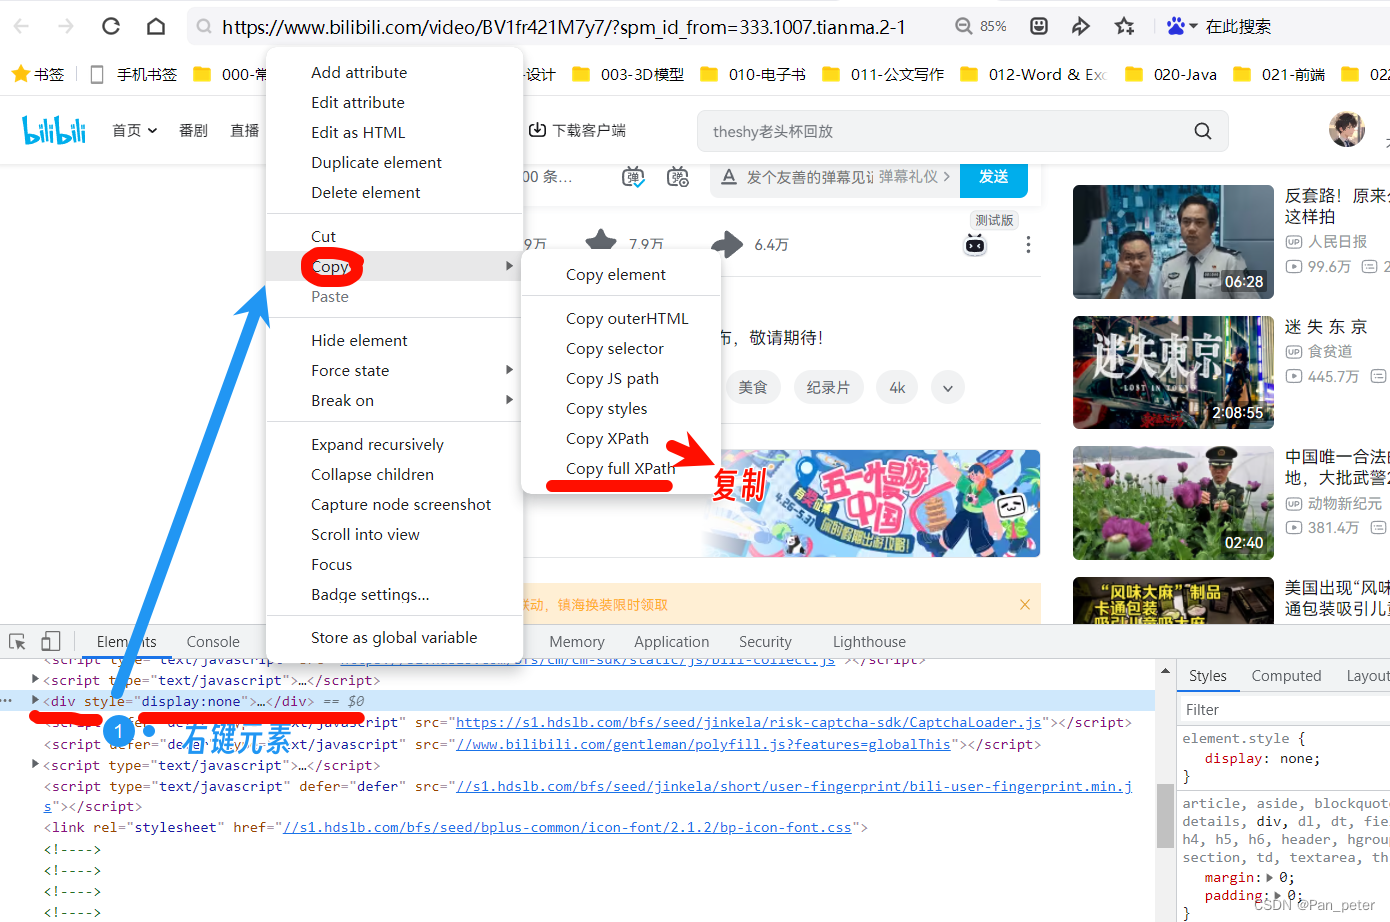Click the small TV robot icon under 测试版
This screenshot has height=922, width=1390.
[975, 245]
